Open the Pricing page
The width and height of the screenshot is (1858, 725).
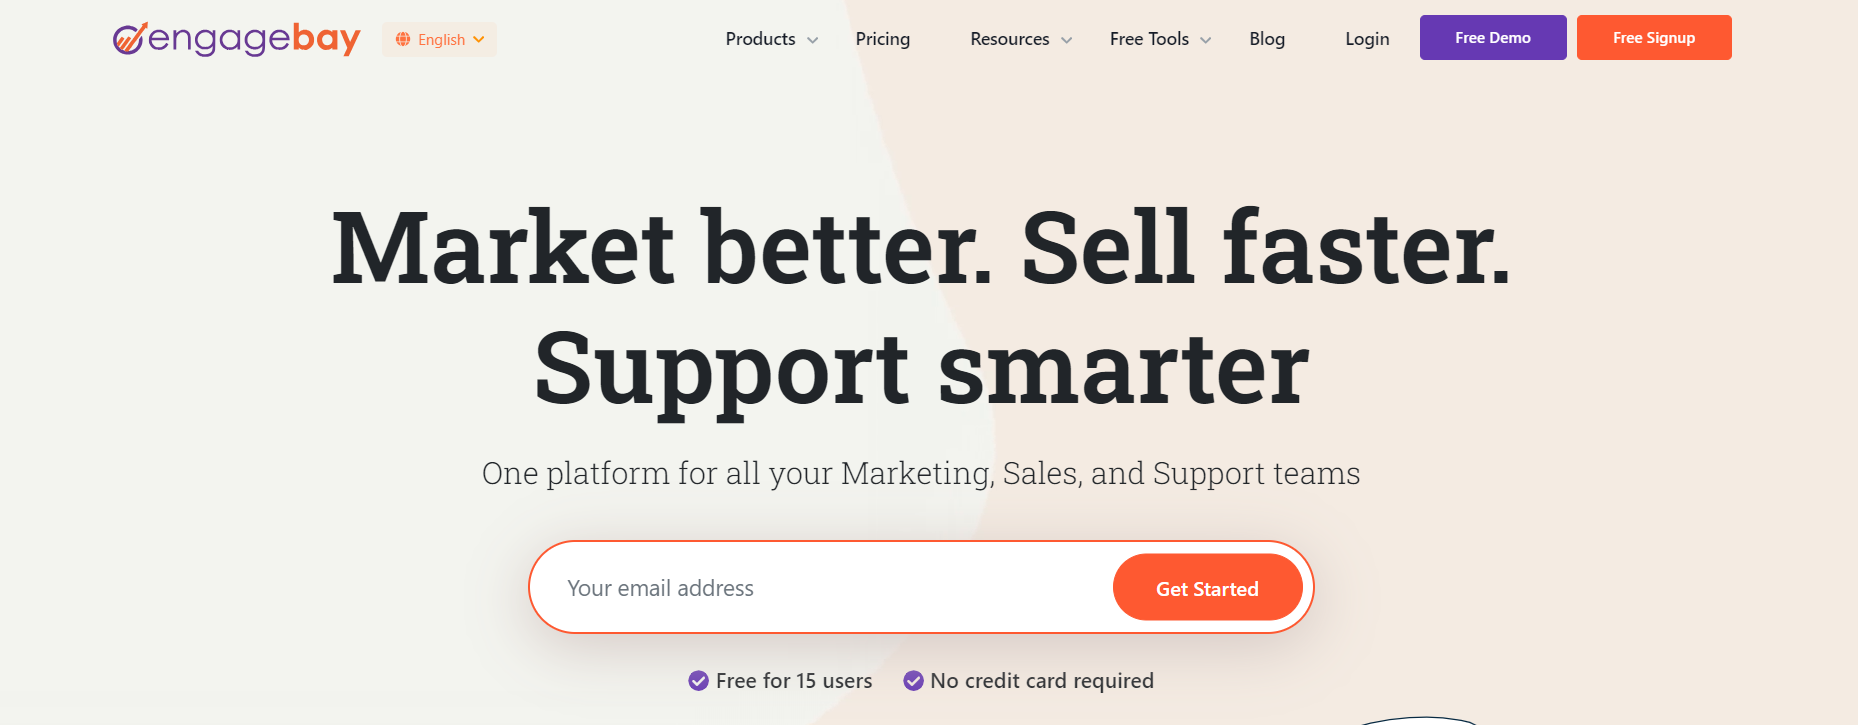(883, 39)
